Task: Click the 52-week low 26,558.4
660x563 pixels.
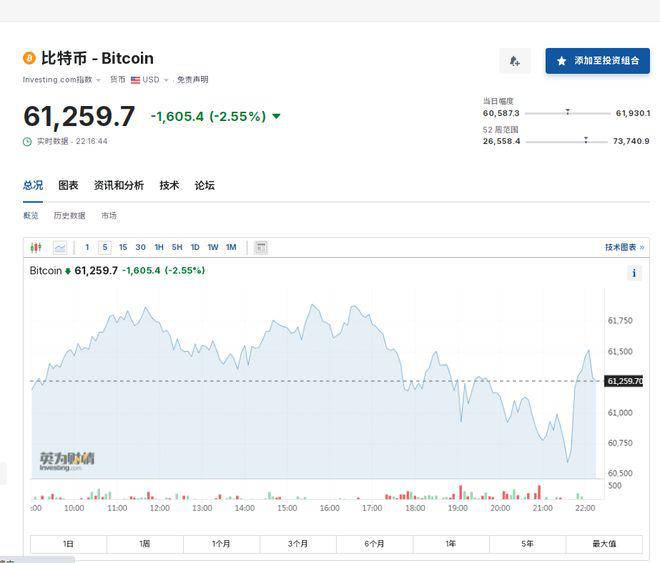Action: point(502,141)
